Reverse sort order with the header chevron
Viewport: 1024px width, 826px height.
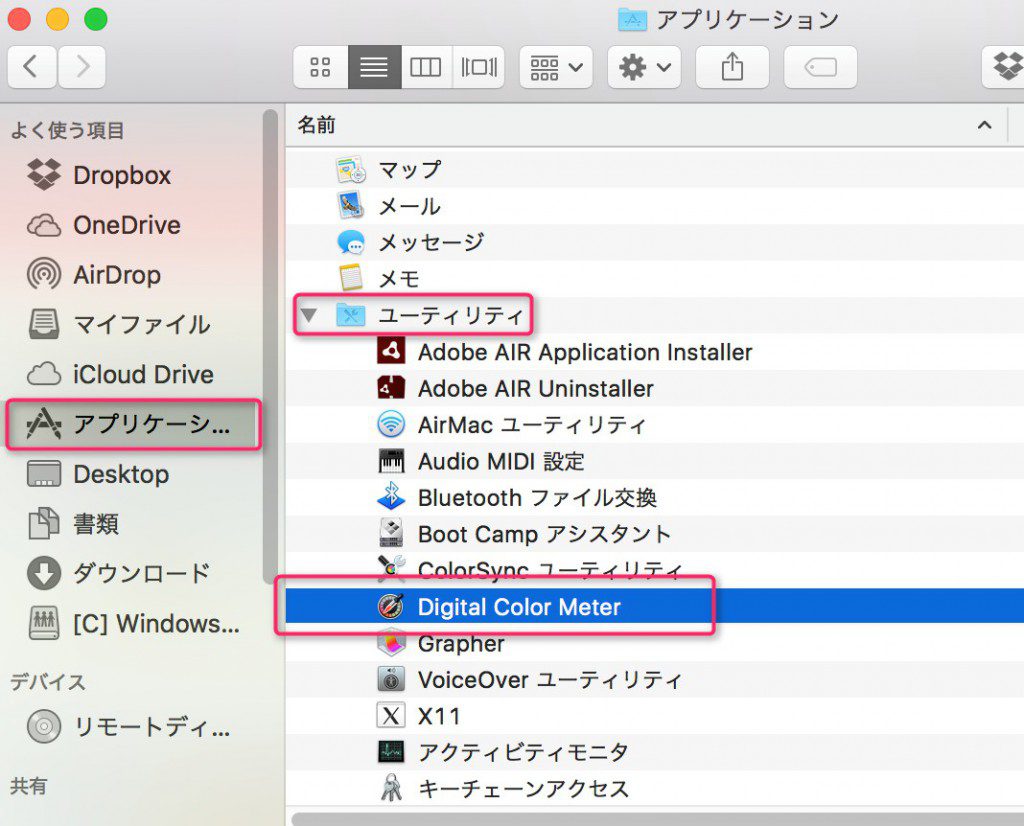[984, 125]
